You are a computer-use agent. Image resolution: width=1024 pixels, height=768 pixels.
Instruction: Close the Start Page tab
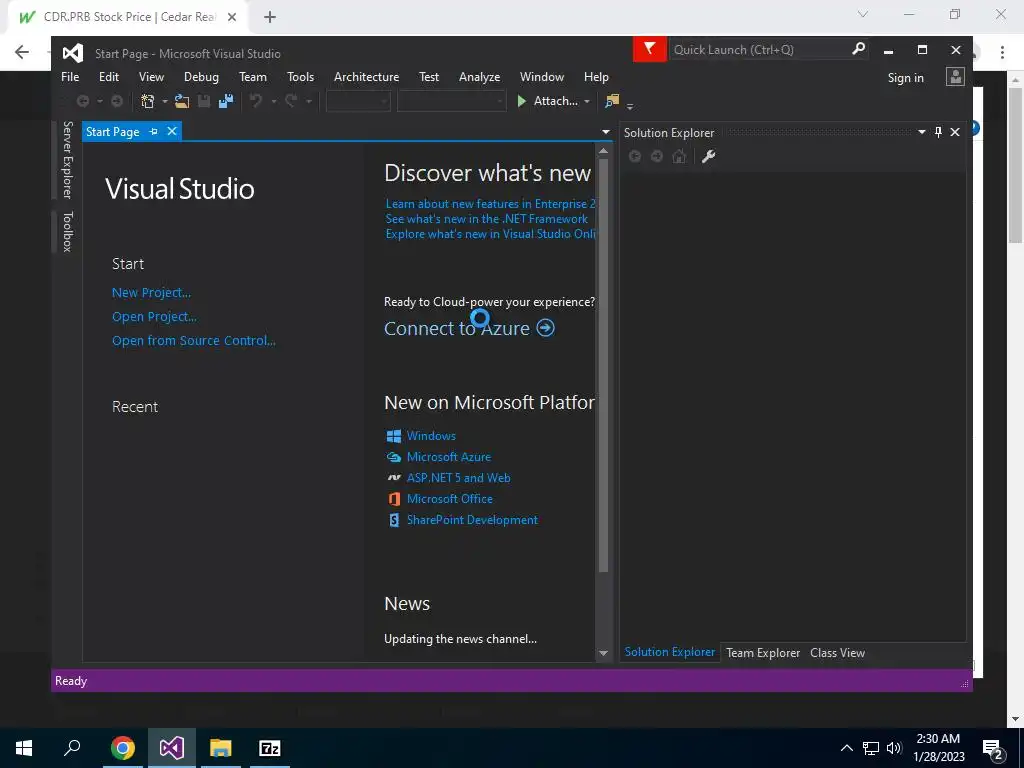(x=172, y=131)
